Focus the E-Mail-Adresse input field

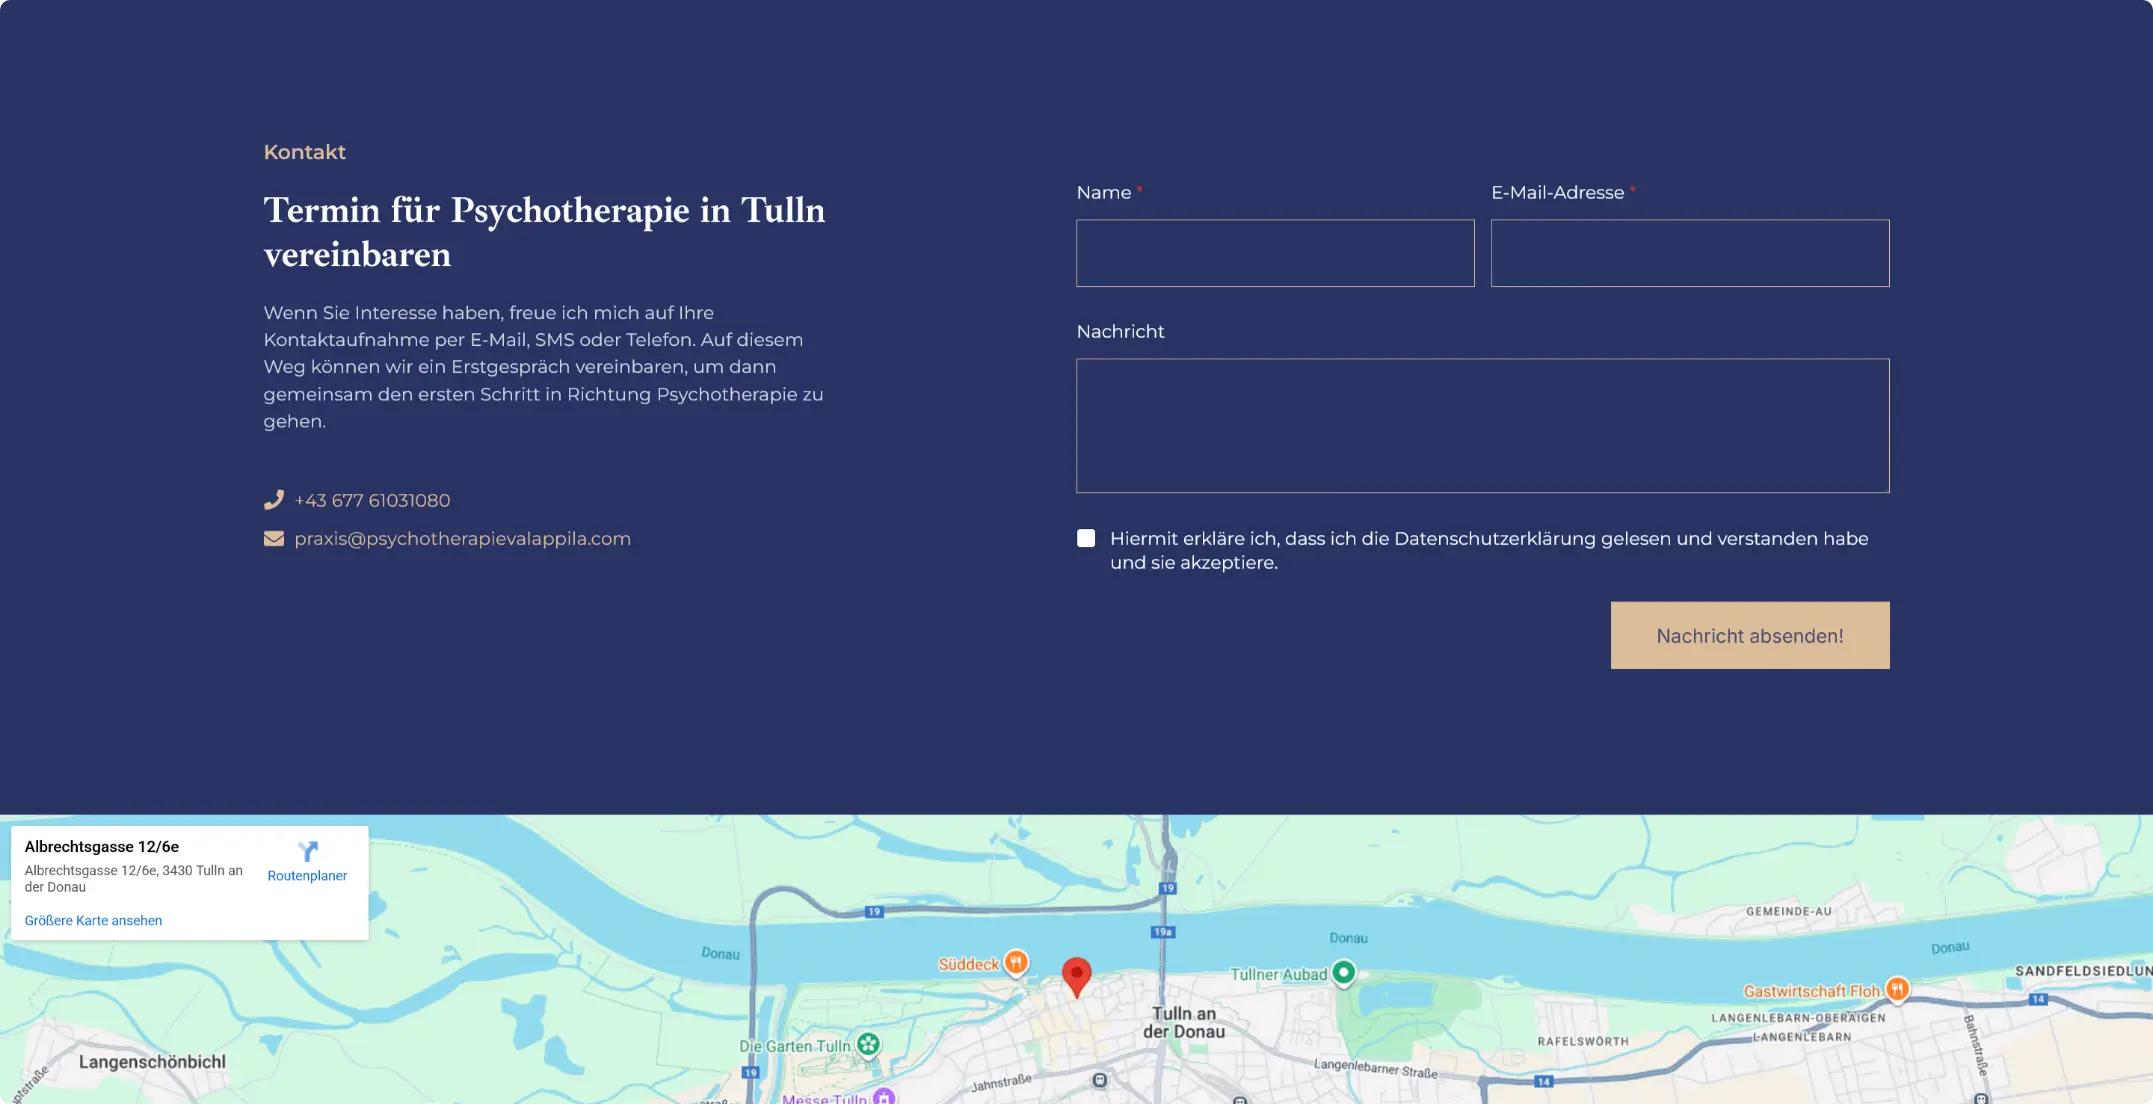(1689, 253)
